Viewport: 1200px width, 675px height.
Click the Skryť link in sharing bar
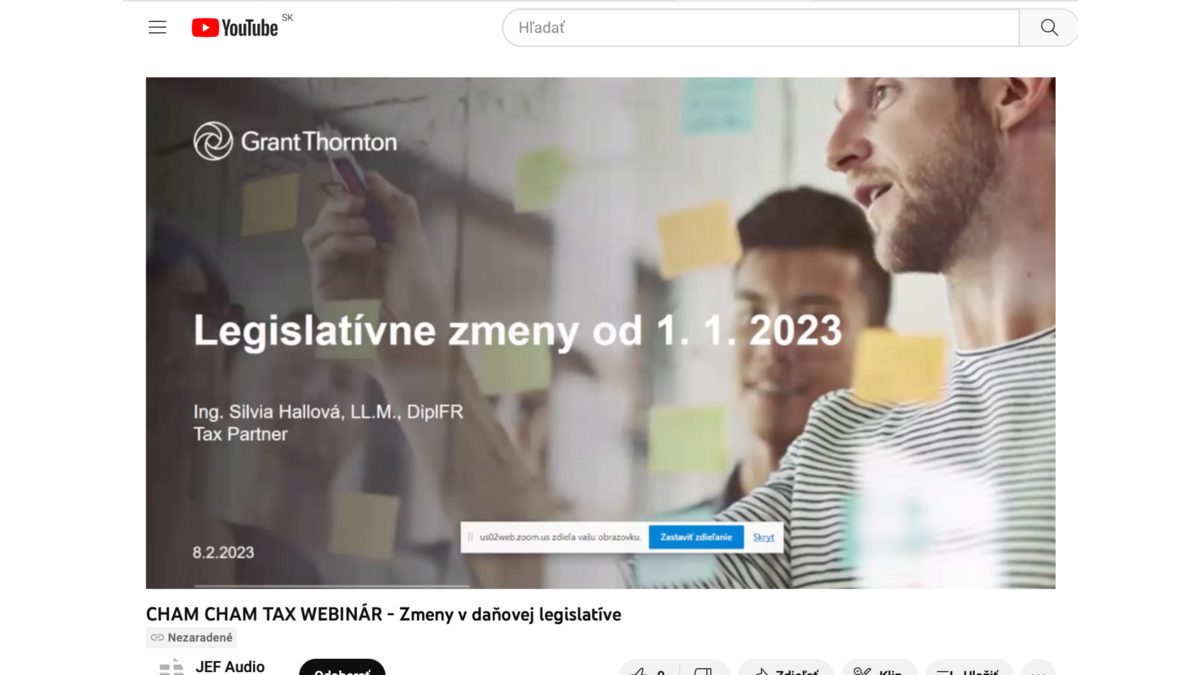coord(763,537)
